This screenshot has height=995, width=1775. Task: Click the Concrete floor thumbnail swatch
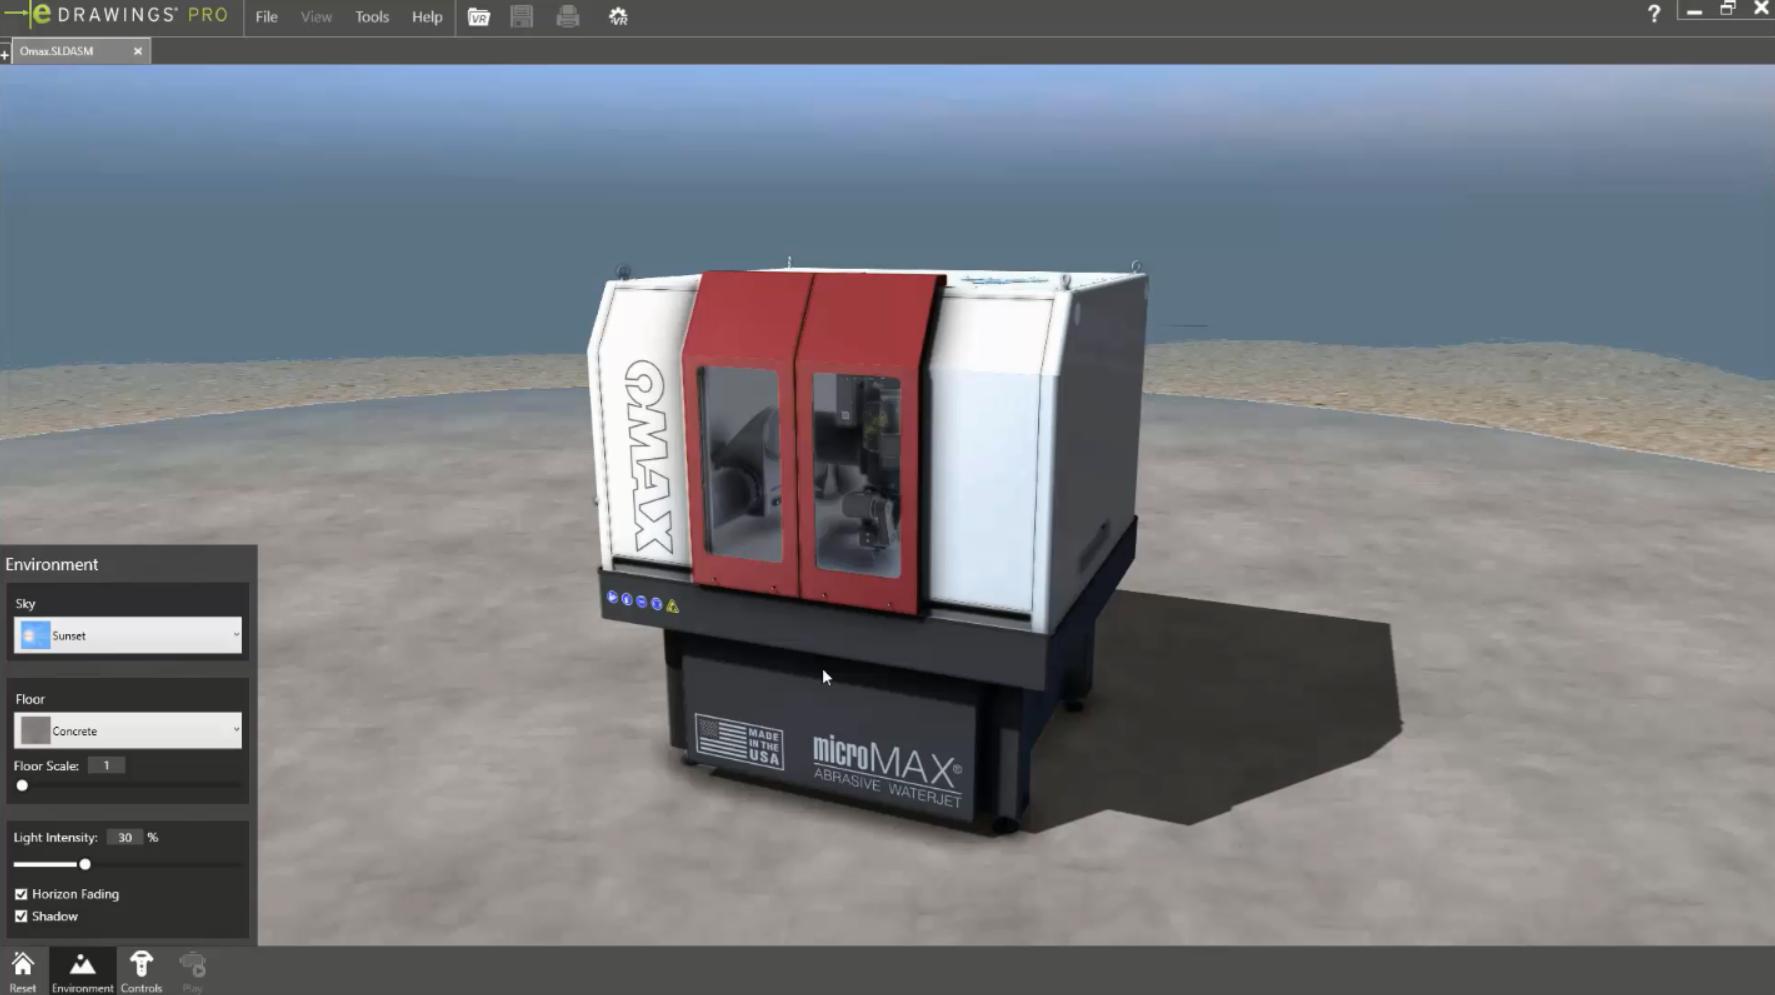tap(35, 731)
